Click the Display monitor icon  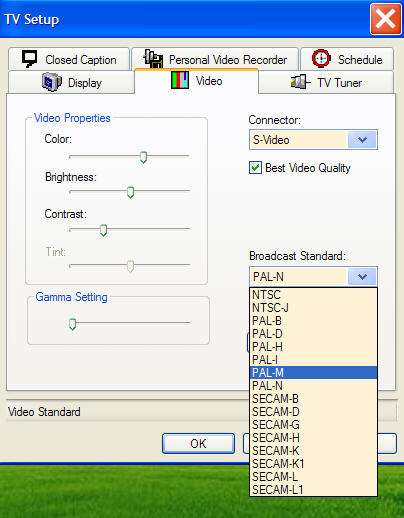point(52,82)
